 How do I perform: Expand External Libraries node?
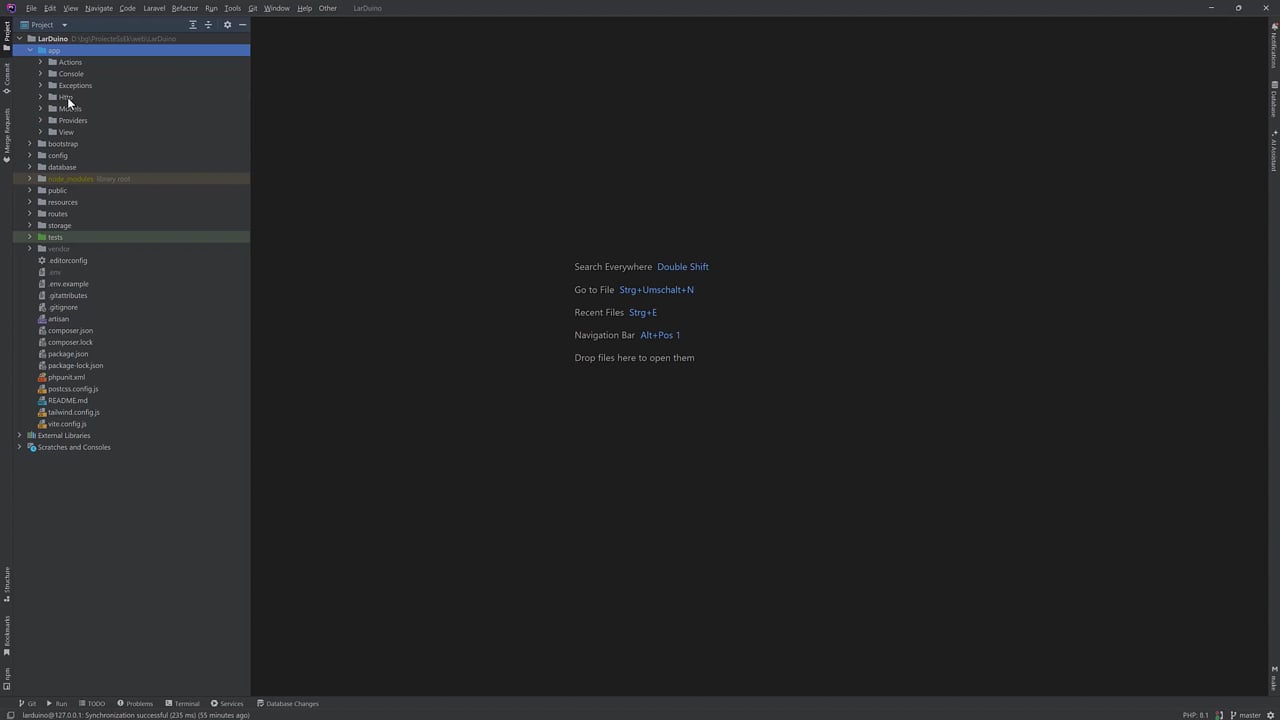(19, 435)
